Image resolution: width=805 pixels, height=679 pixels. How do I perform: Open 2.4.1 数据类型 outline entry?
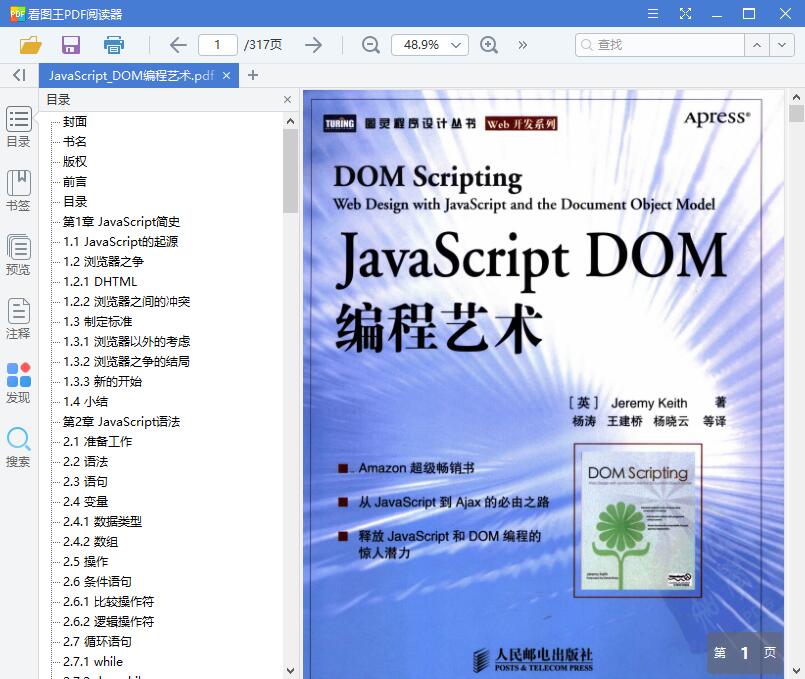(x=102, y=522)
